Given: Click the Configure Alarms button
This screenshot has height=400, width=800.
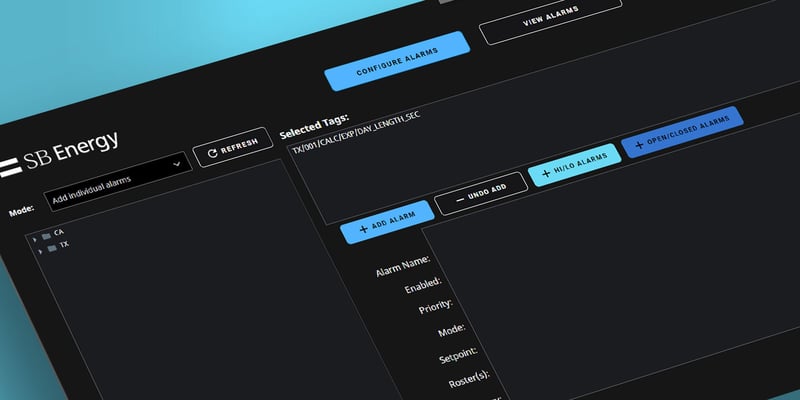Looking at the screenshot, I should [397, 61].
